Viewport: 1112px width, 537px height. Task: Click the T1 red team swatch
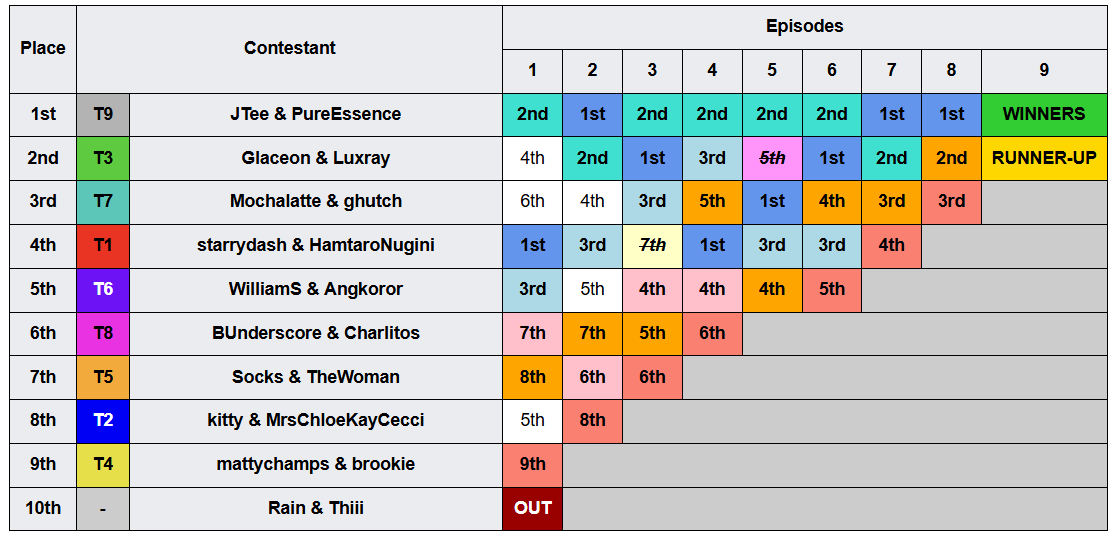(x=103, y=245)
